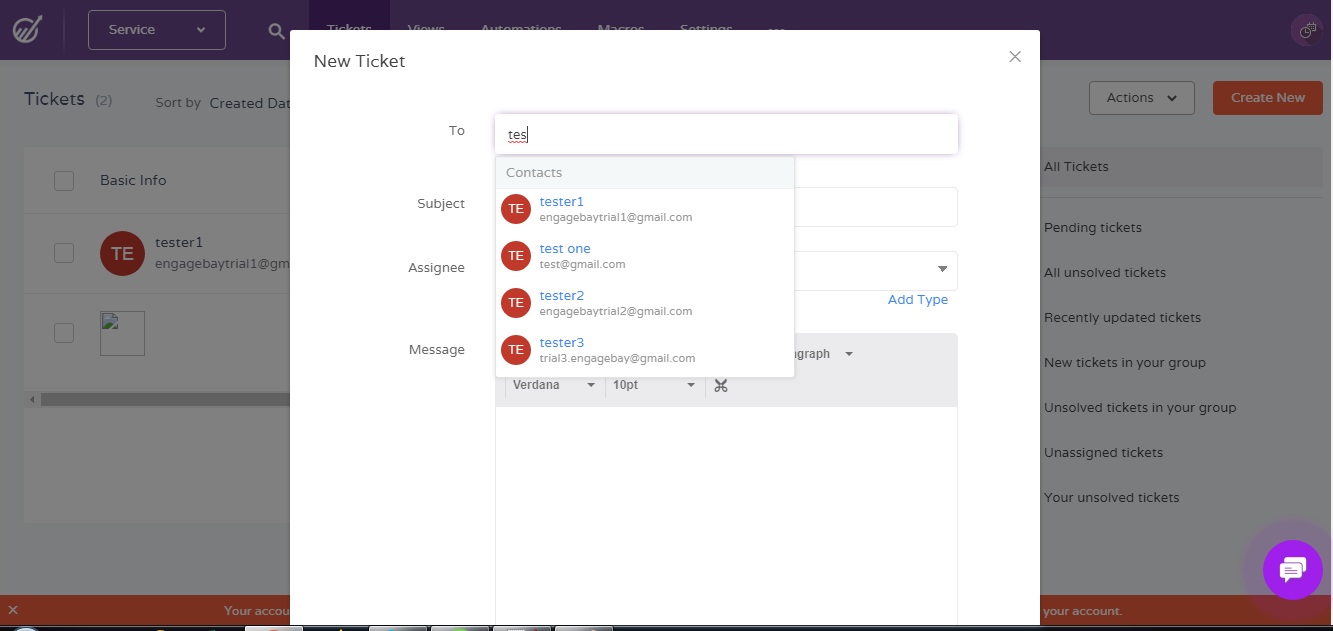This screenshot has width=1333, height=631.
Task: Click the editor's scissors icon
Action: click(721, 385)
